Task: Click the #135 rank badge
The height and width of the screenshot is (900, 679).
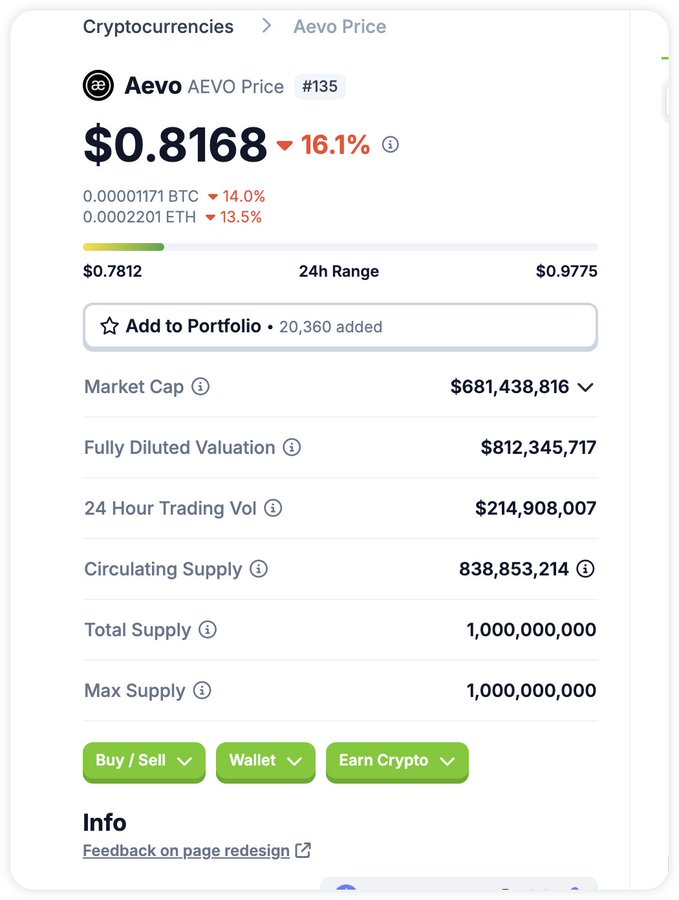Action: point(320,87)
